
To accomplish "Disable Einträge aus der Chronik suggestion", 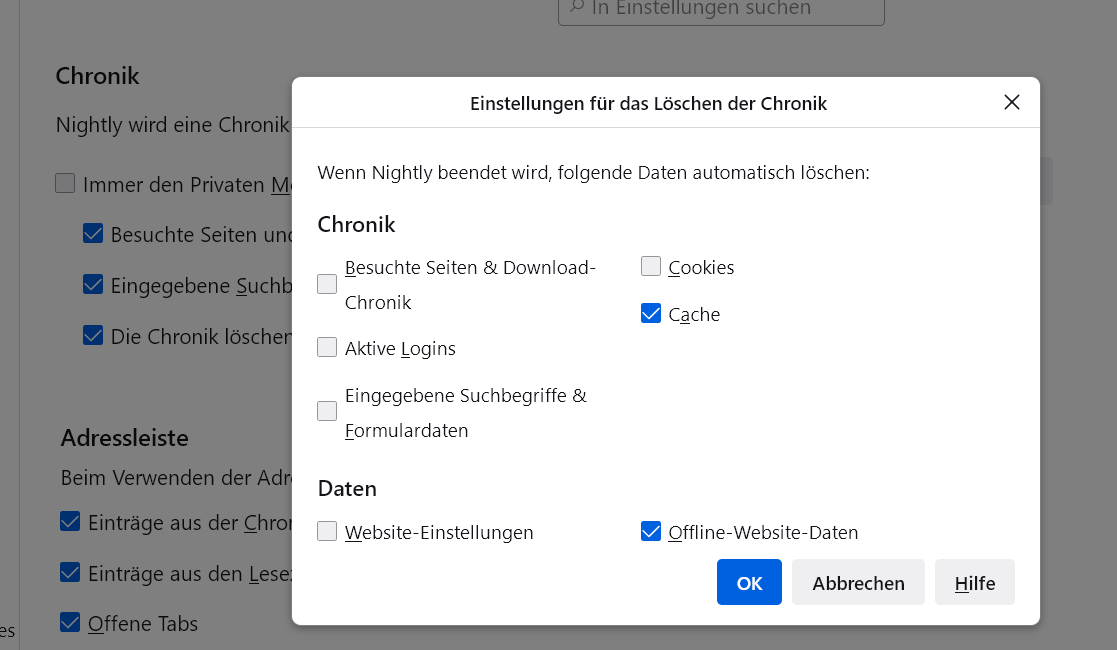I will click(70, 522).
